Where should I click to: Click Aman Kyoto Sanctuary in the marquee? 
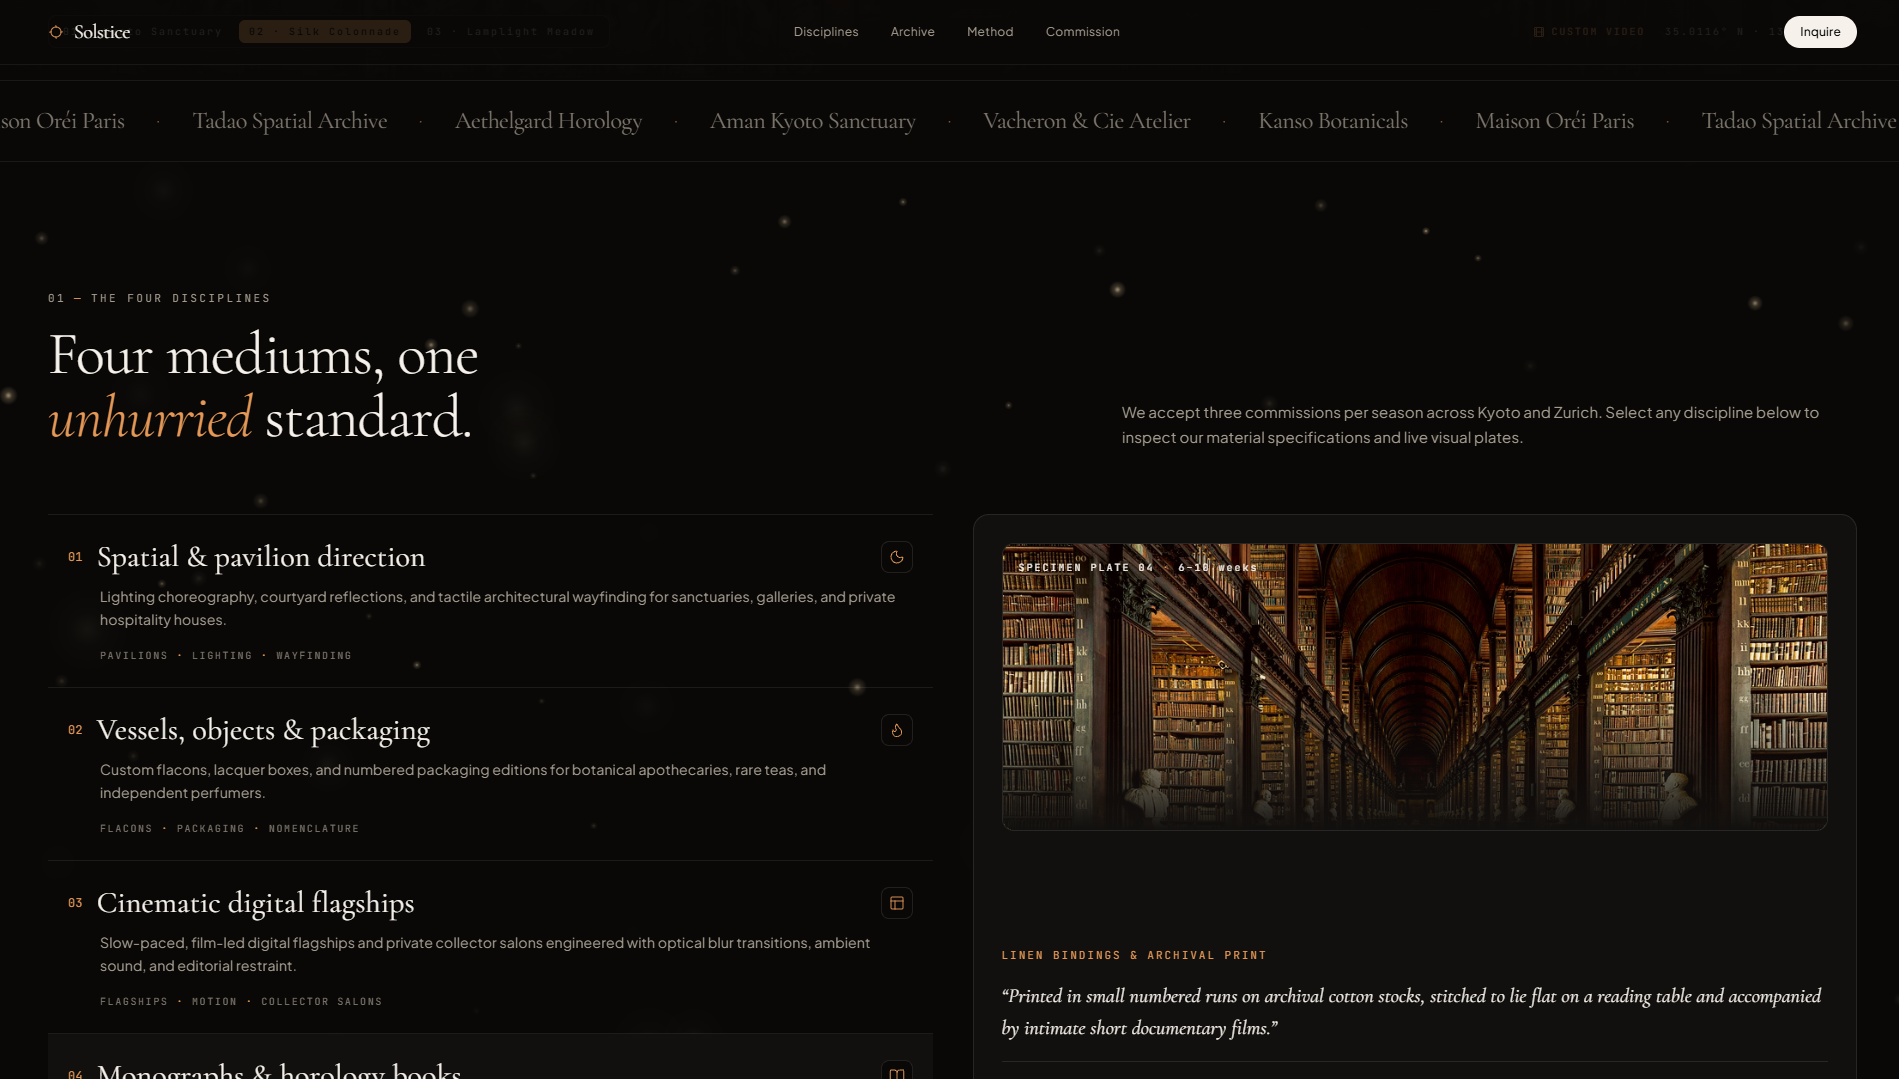[x=813, y=121]
